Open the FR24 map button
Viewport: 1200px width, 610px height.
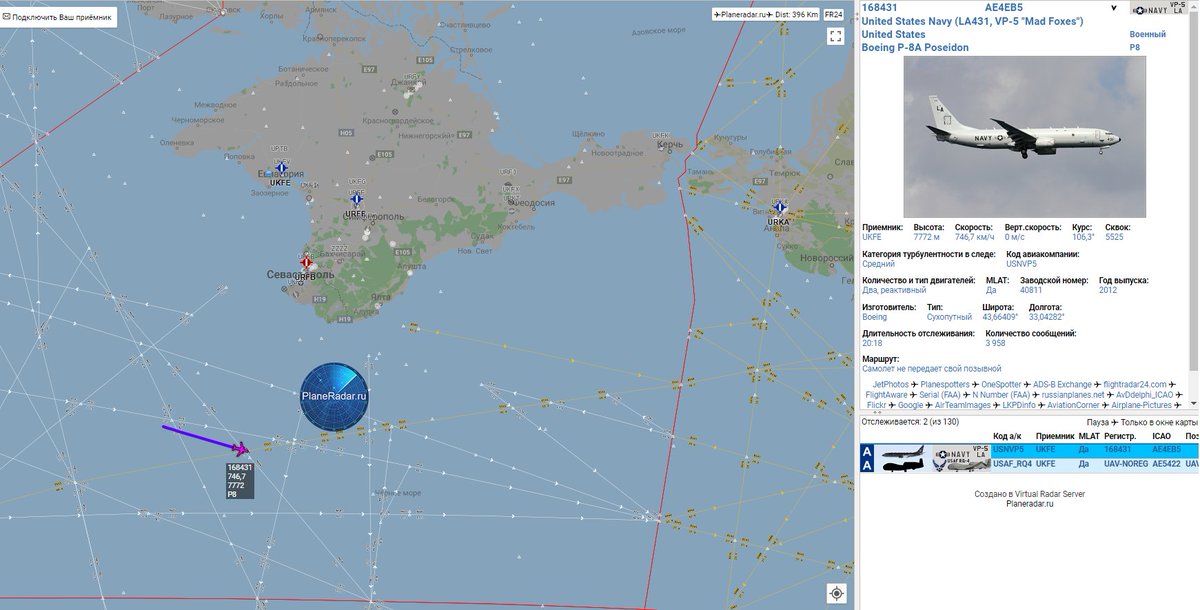coord(833,14)
